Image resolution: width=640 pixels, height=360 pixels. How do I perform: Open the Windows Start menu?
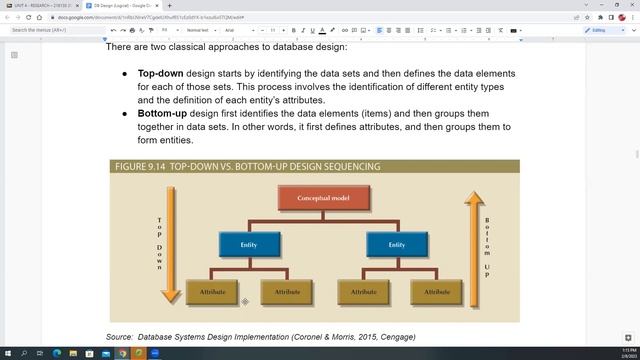tap(8, 353)
